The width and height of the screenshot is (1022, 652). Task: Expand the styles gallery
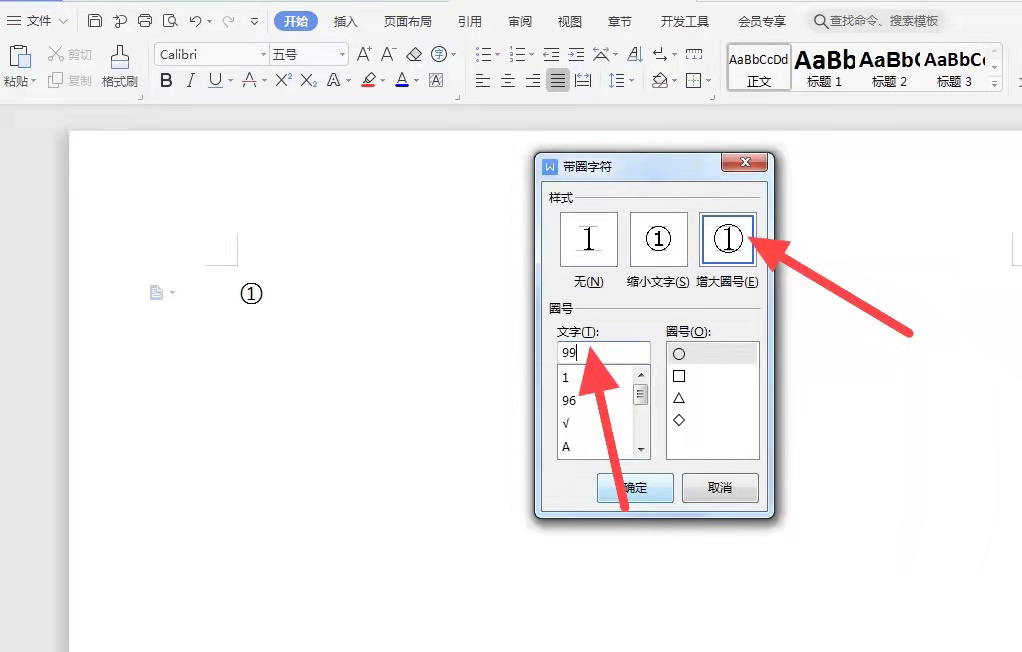coord(994,83)
